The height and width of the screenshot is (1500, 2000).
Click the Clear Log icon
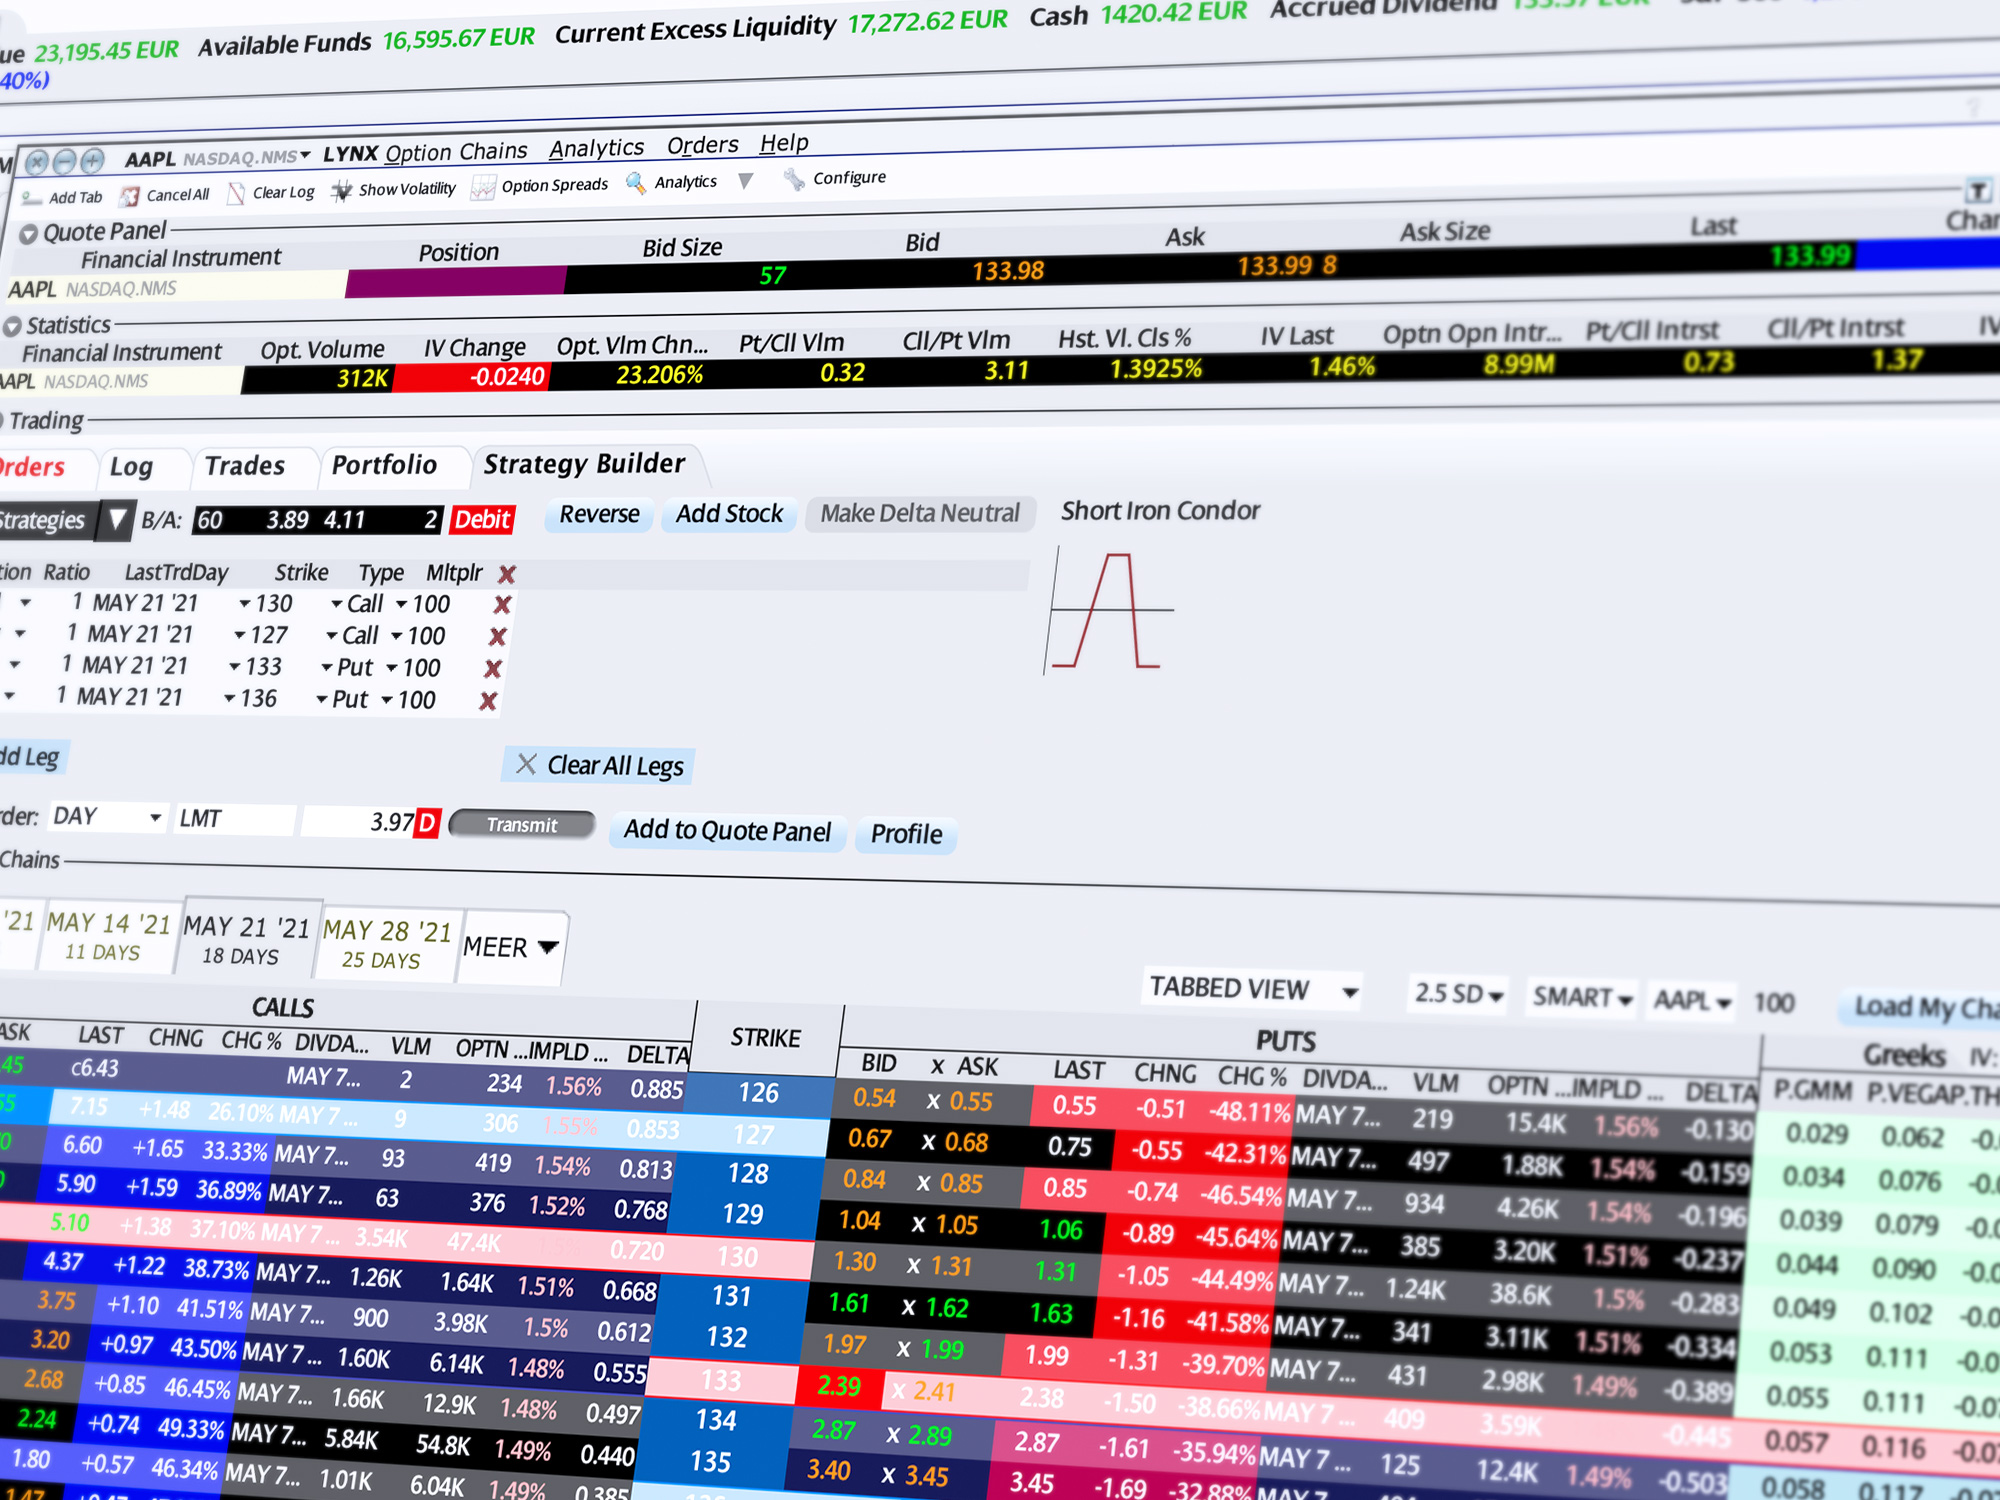tap(236, 193)
